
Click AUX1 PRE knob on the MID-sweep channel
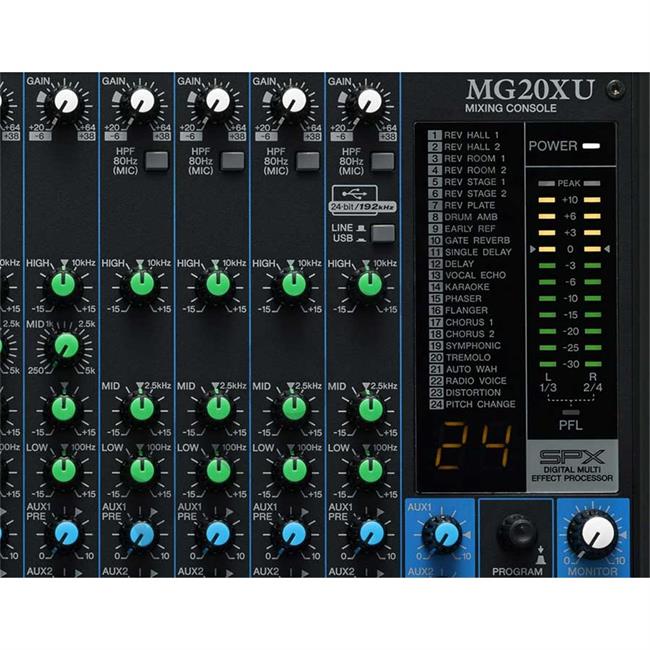click(x=66, y=534)
